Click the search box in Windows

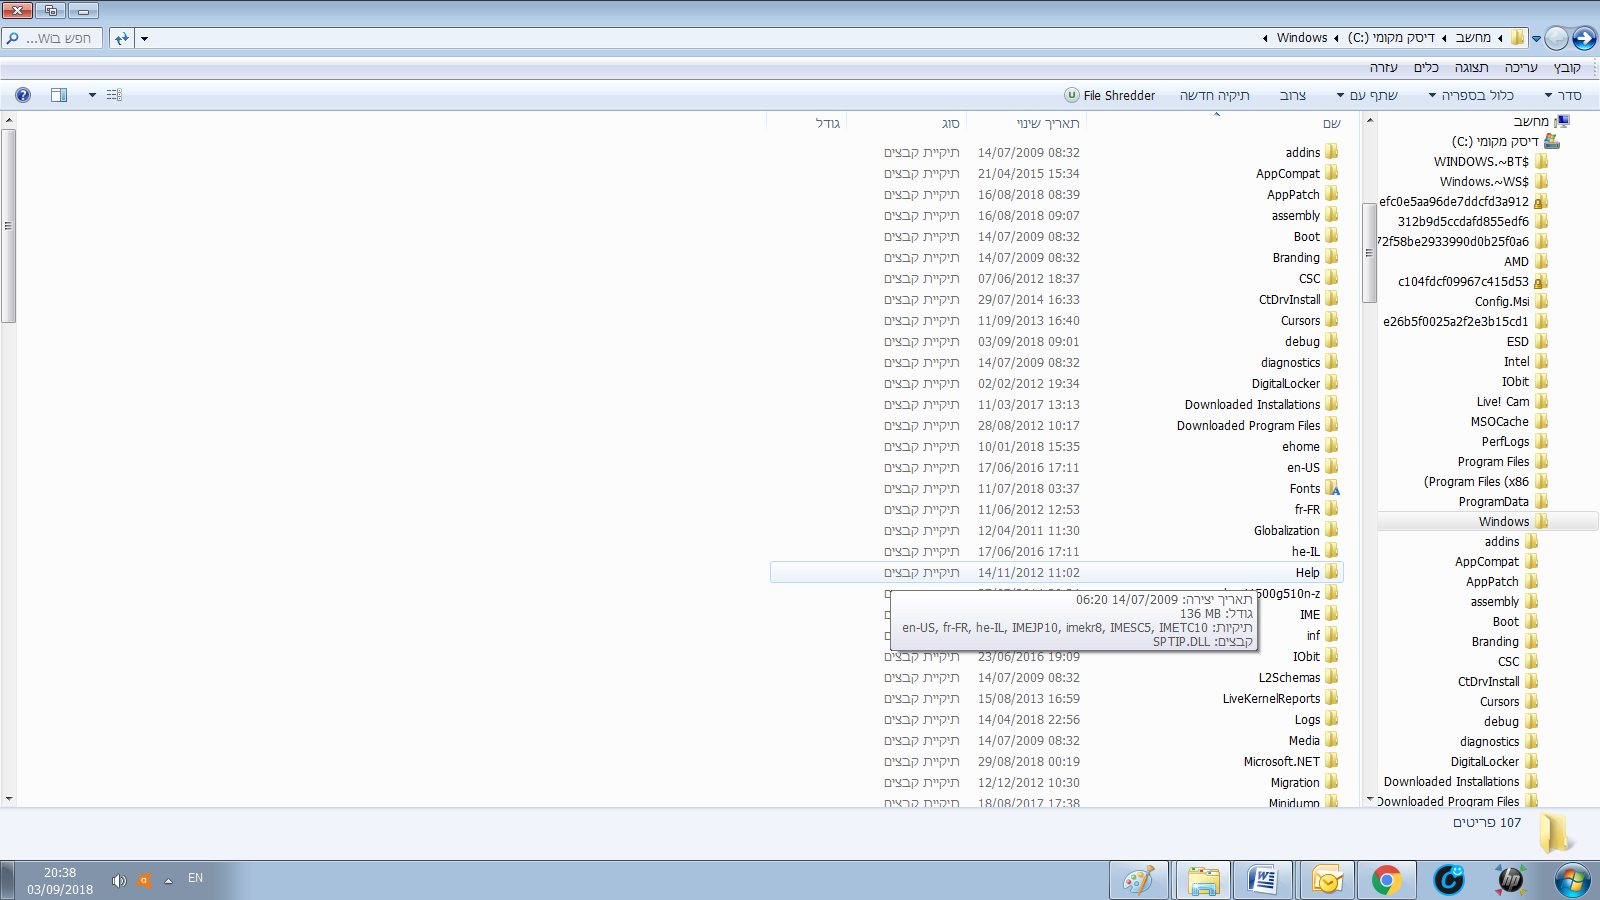click(x=53, y=38)
